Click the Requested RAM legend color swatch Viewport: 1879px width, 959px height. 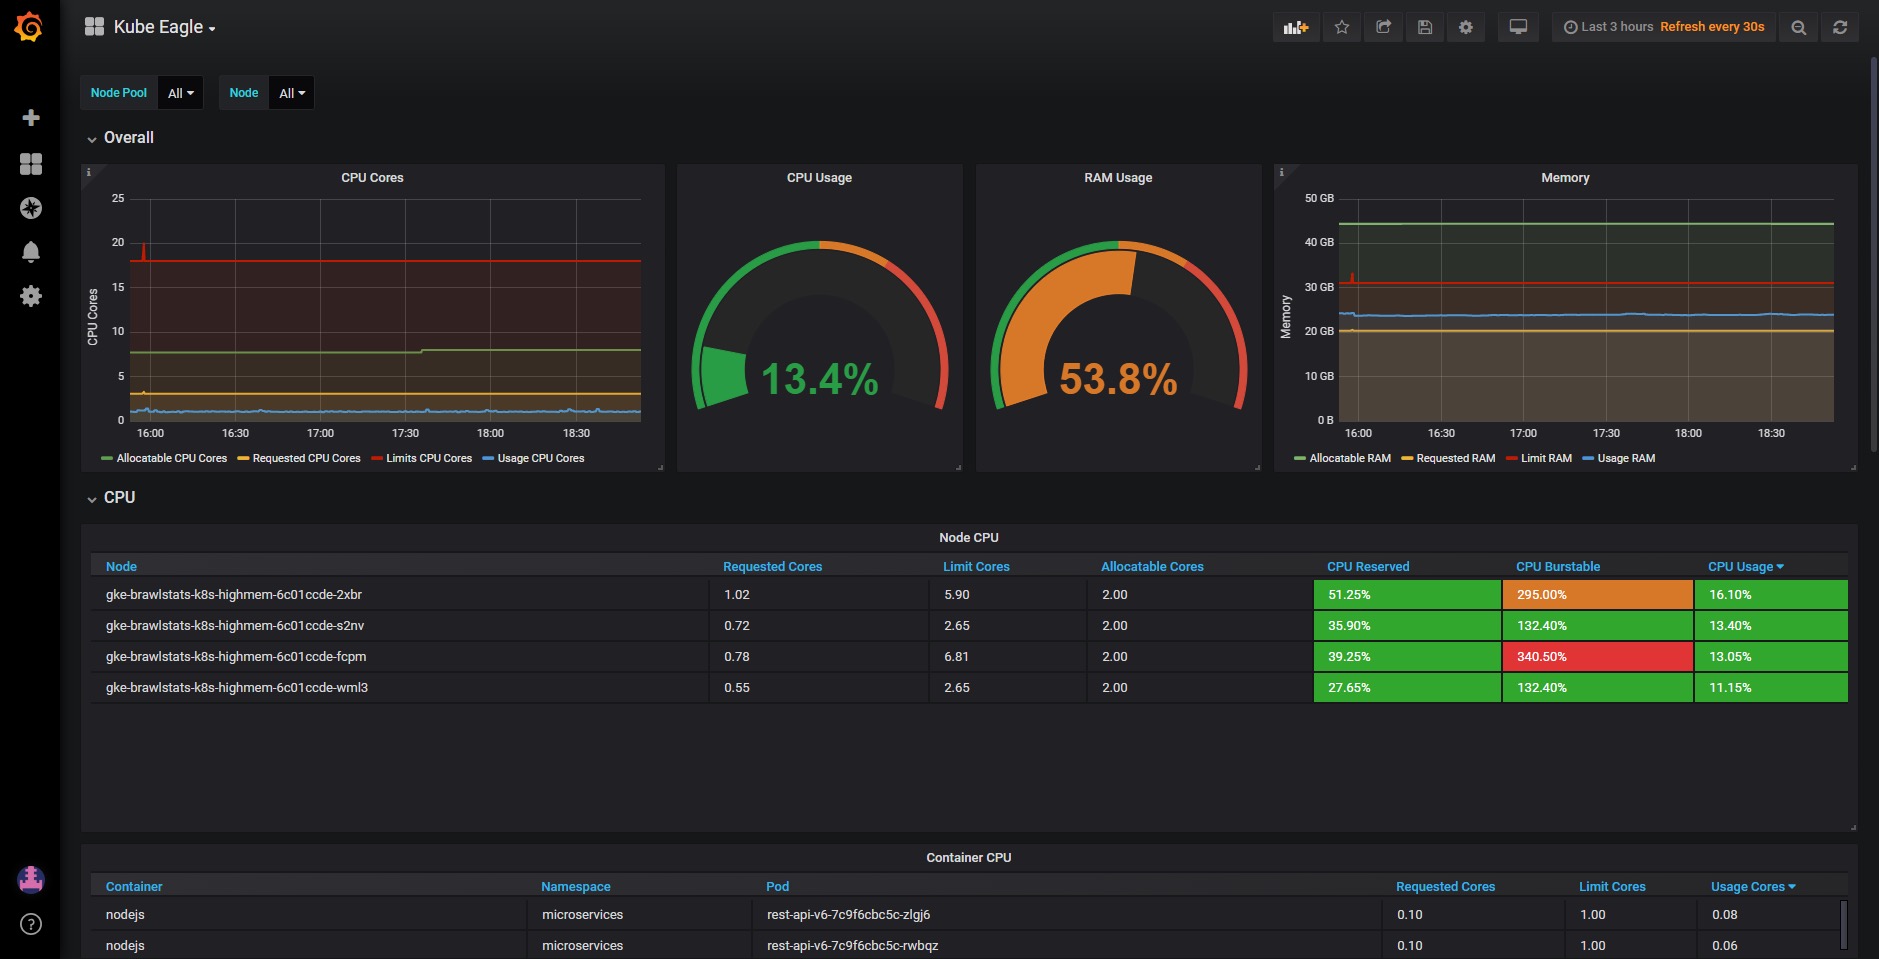coord(1407,458)
